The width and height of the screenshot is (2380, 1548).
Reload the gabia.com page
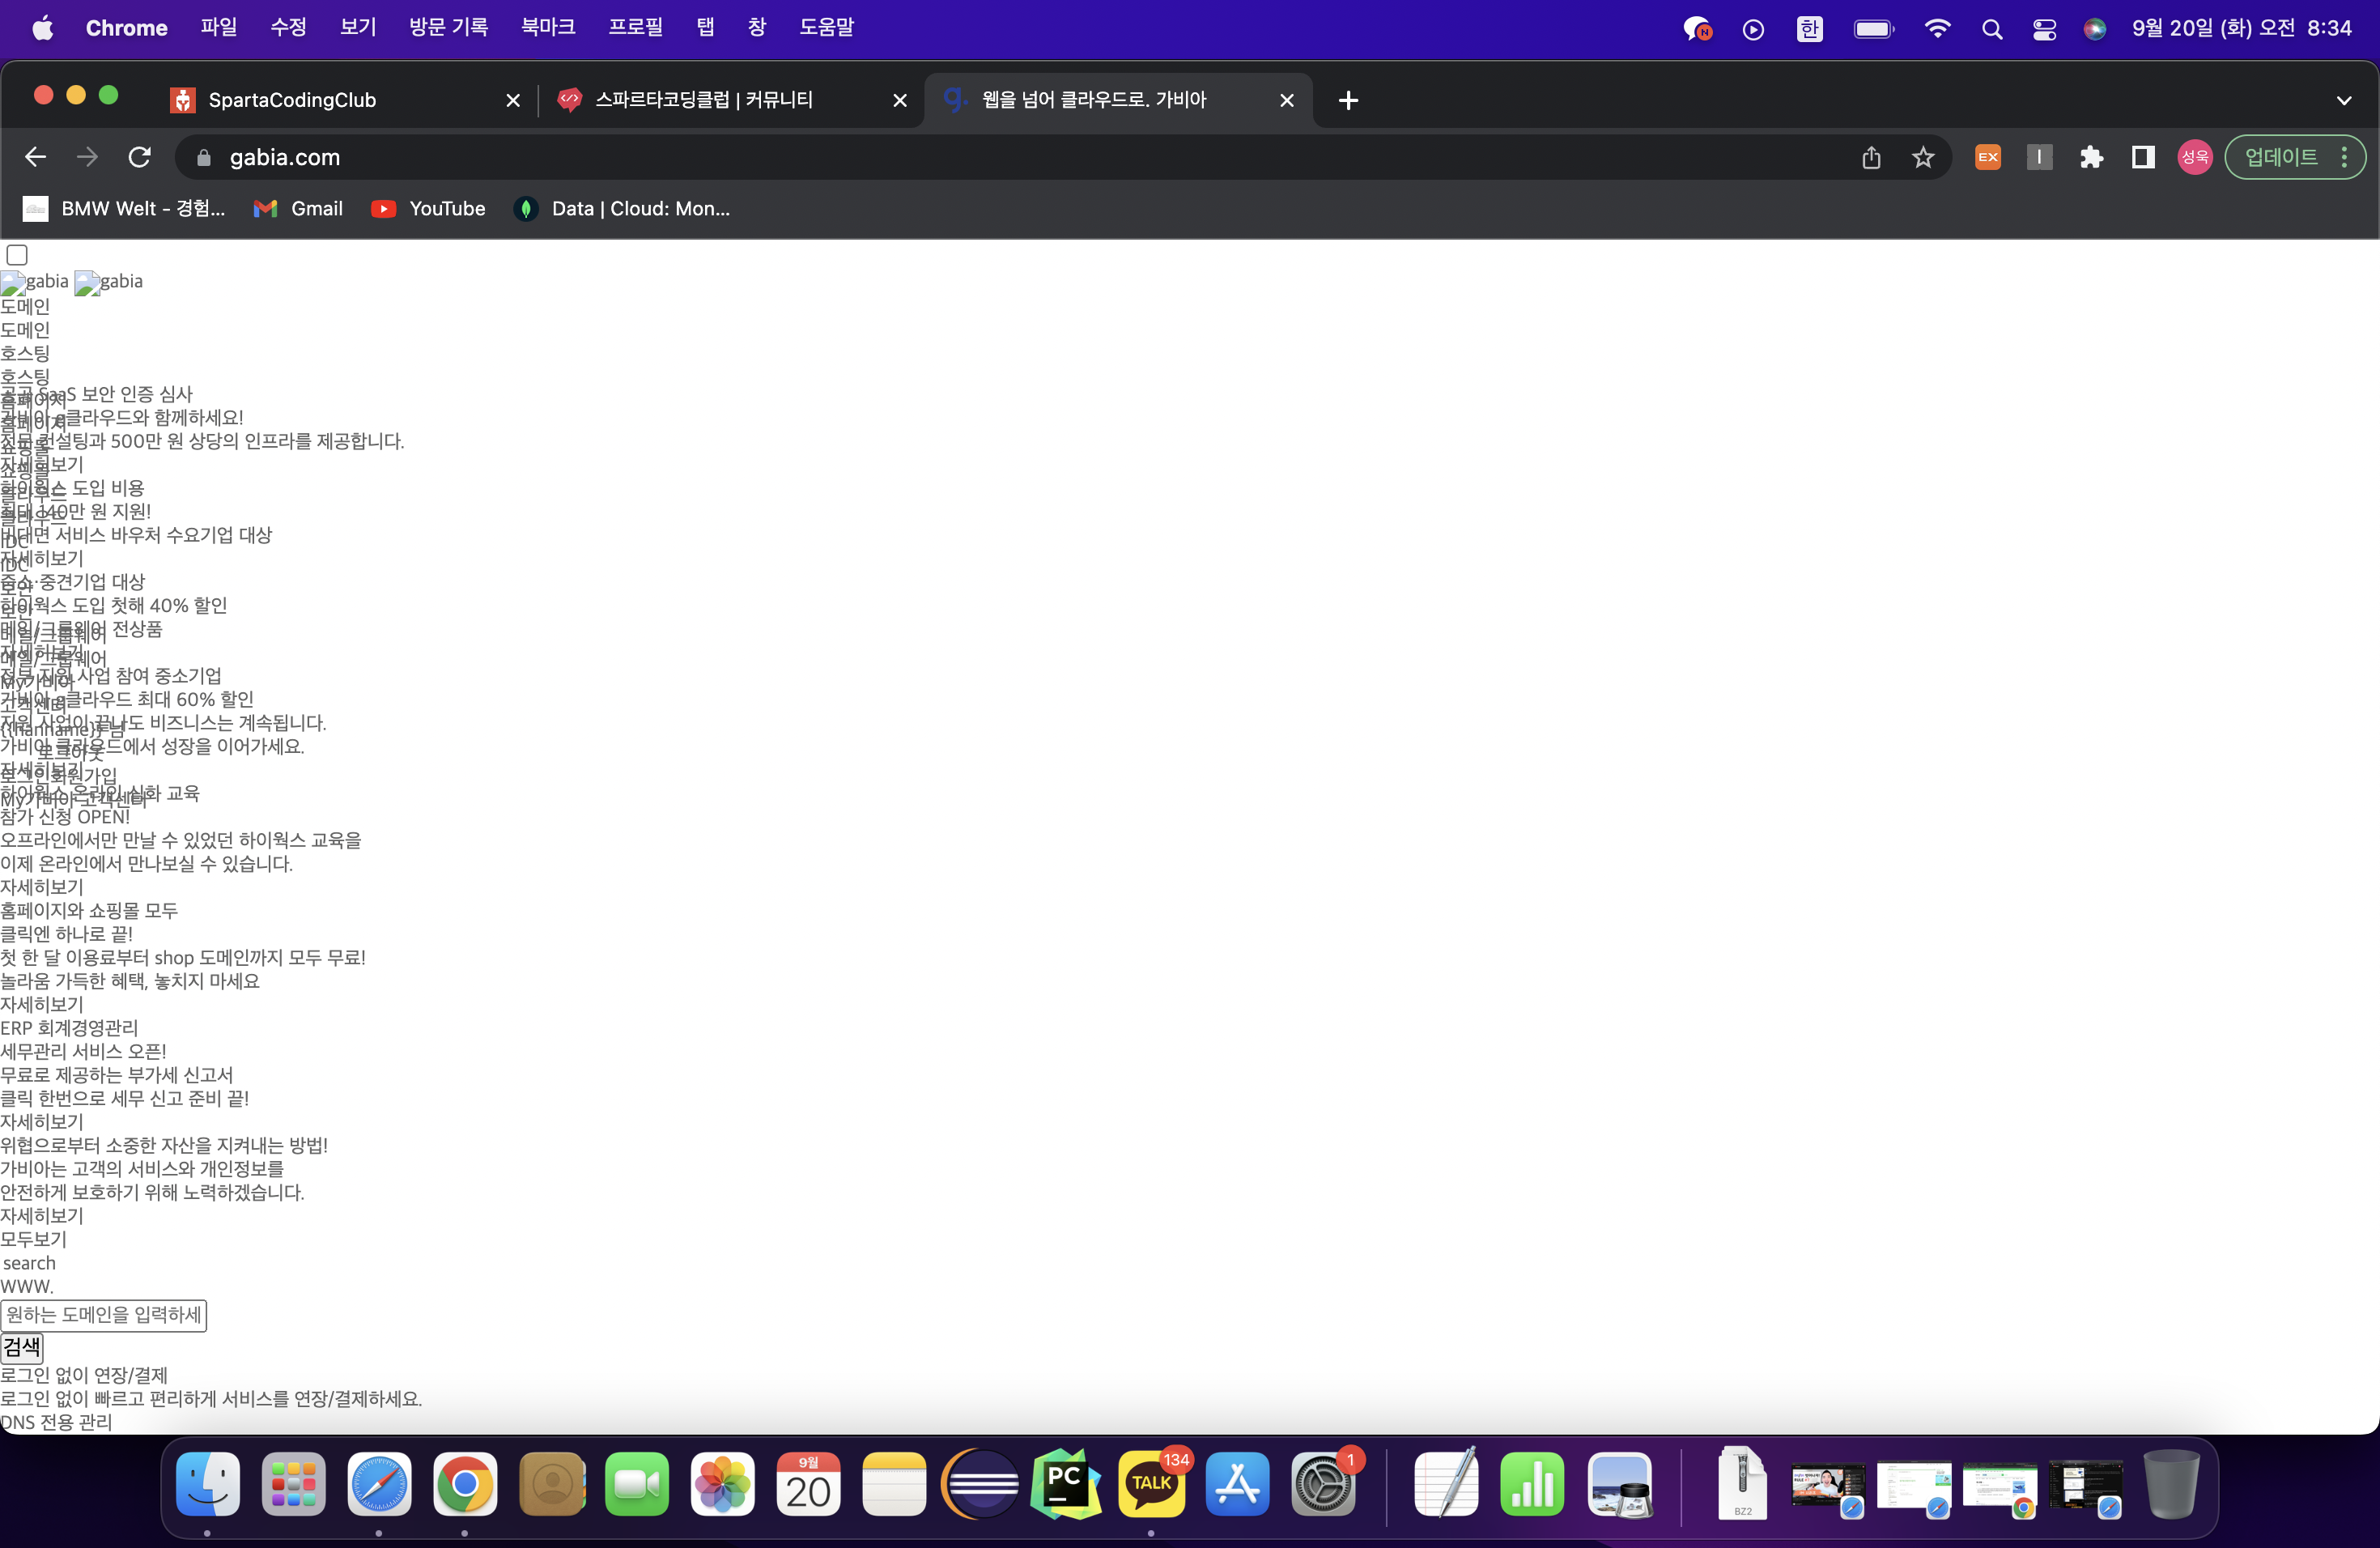pyautogui.click(x=140, y=157)
